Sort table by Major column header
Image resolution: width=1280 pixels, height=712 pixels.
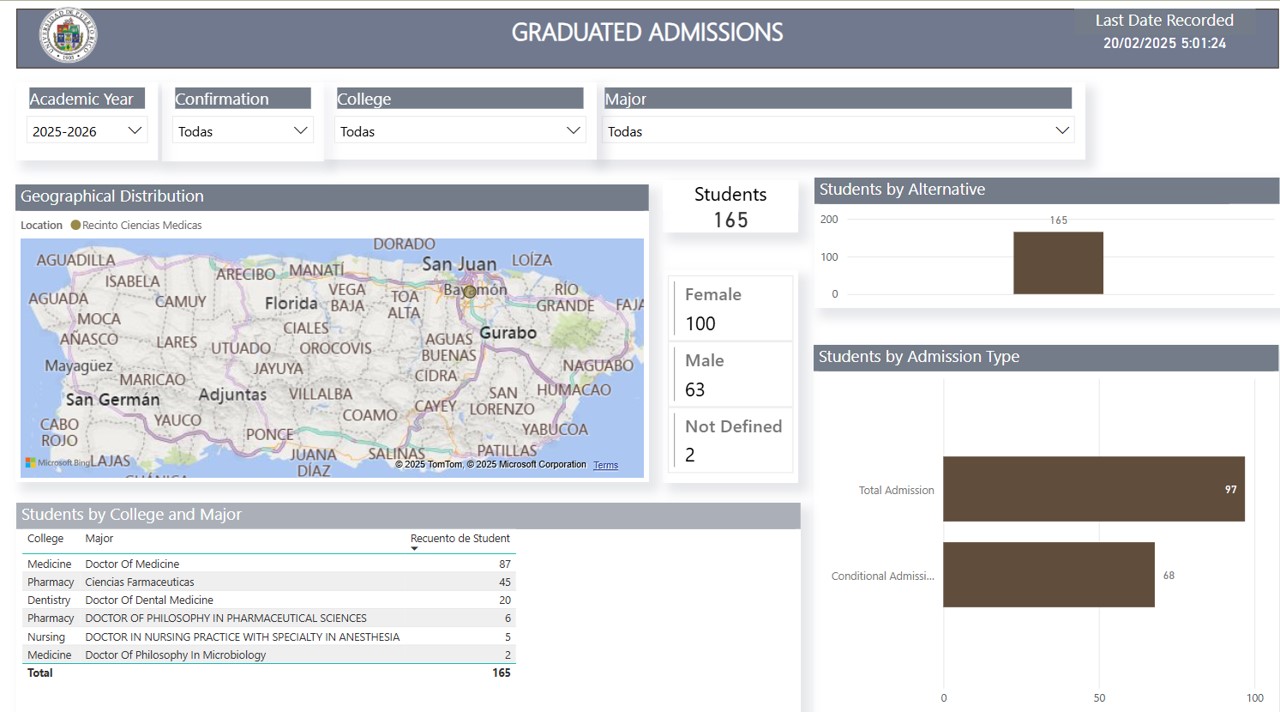(99, 539)
